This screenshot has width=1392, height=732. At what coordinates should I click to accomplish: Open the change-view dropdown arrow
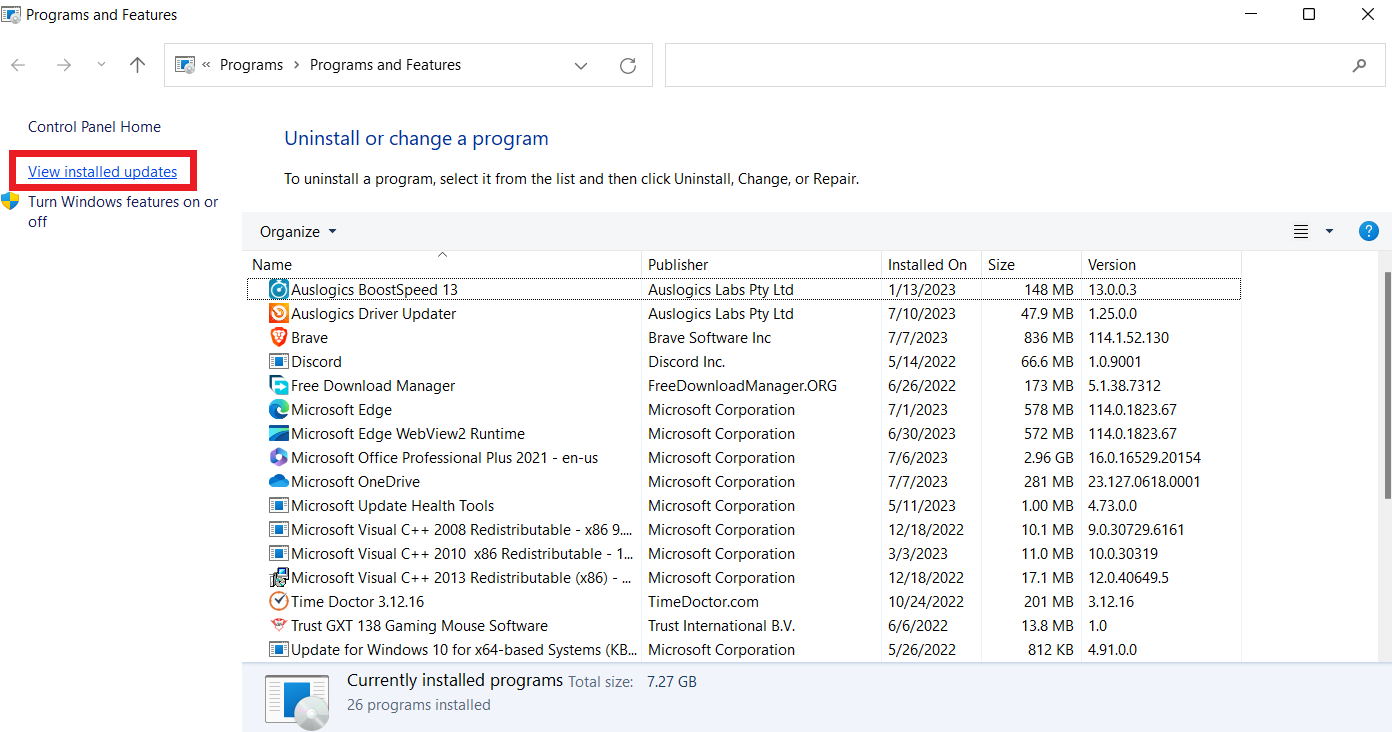(x=1329, y=231)
